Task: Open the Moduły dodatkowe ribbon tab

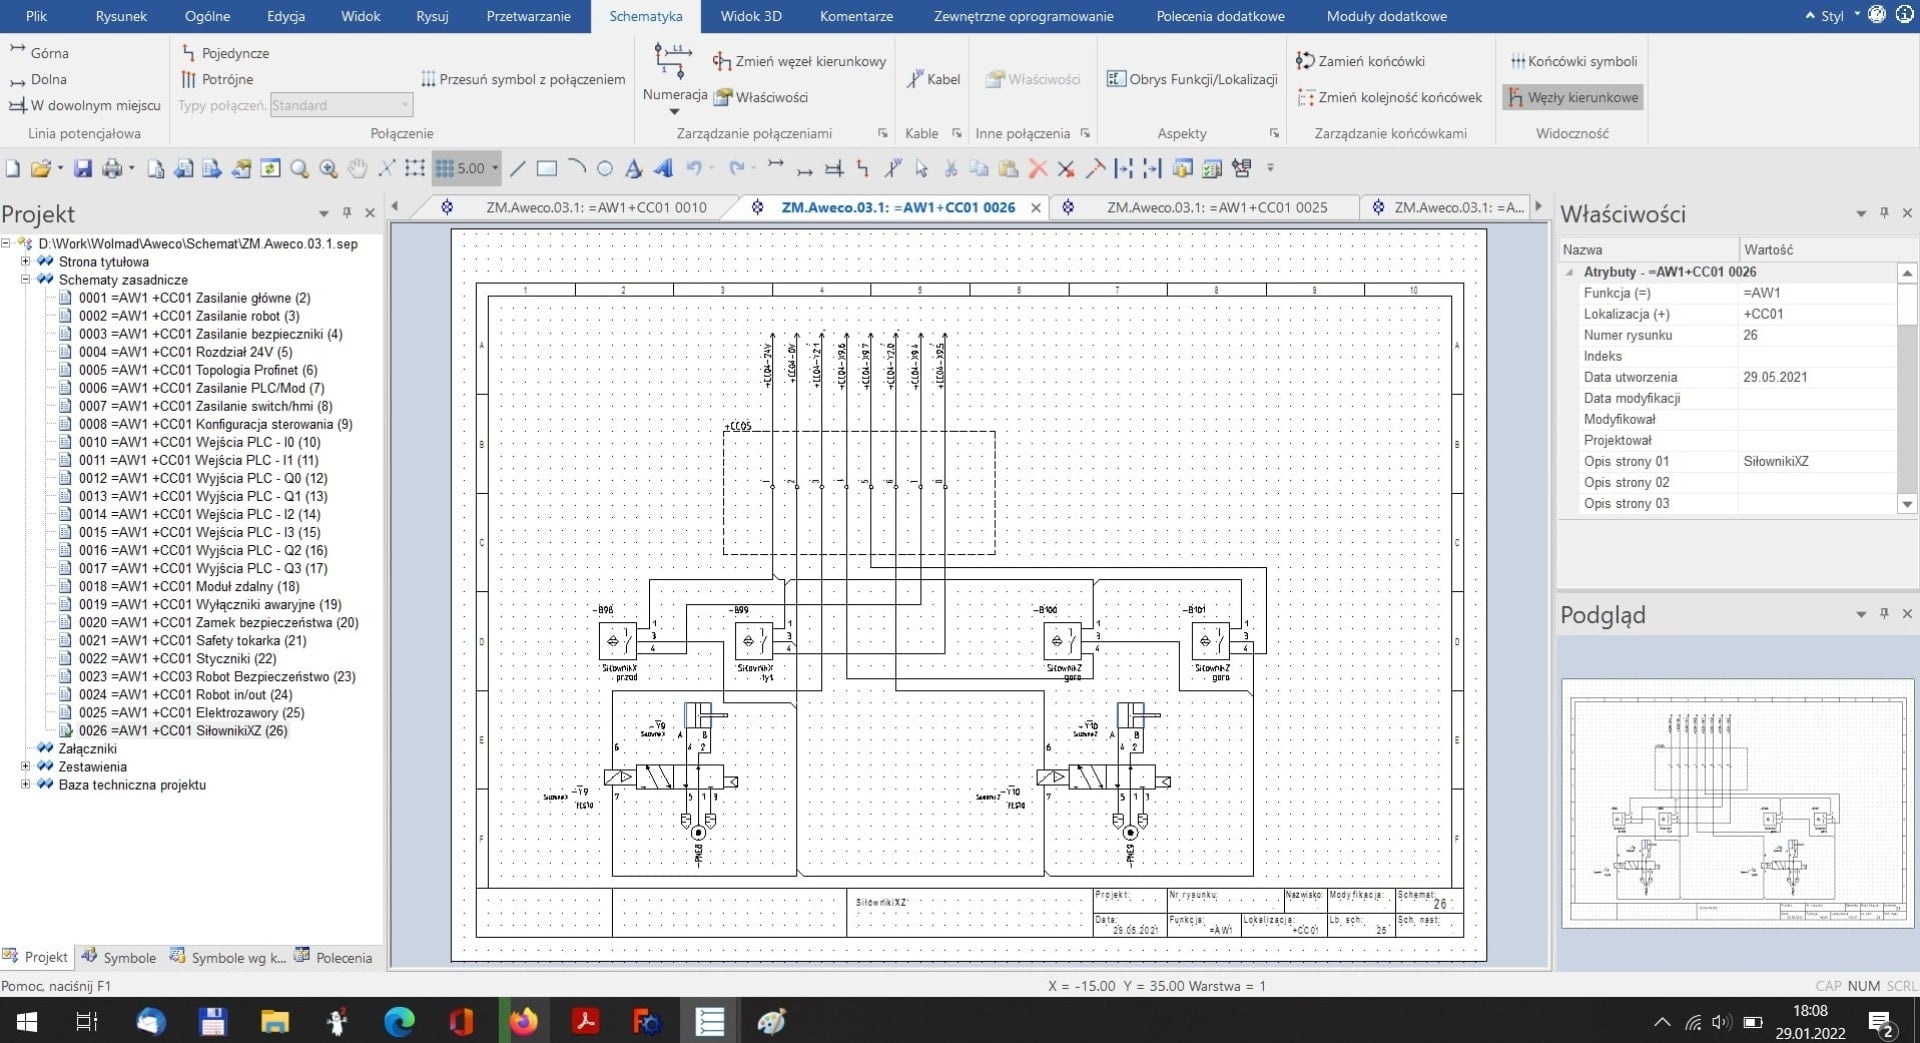Action: tap(1386, 16)
